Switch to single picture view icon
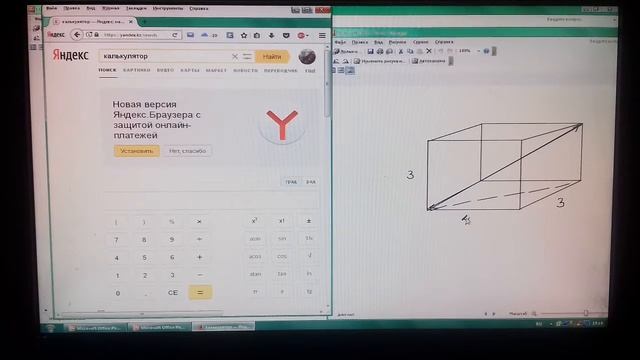Image resolution: width=640 pixels, height=360 pixels. (350, 70)
